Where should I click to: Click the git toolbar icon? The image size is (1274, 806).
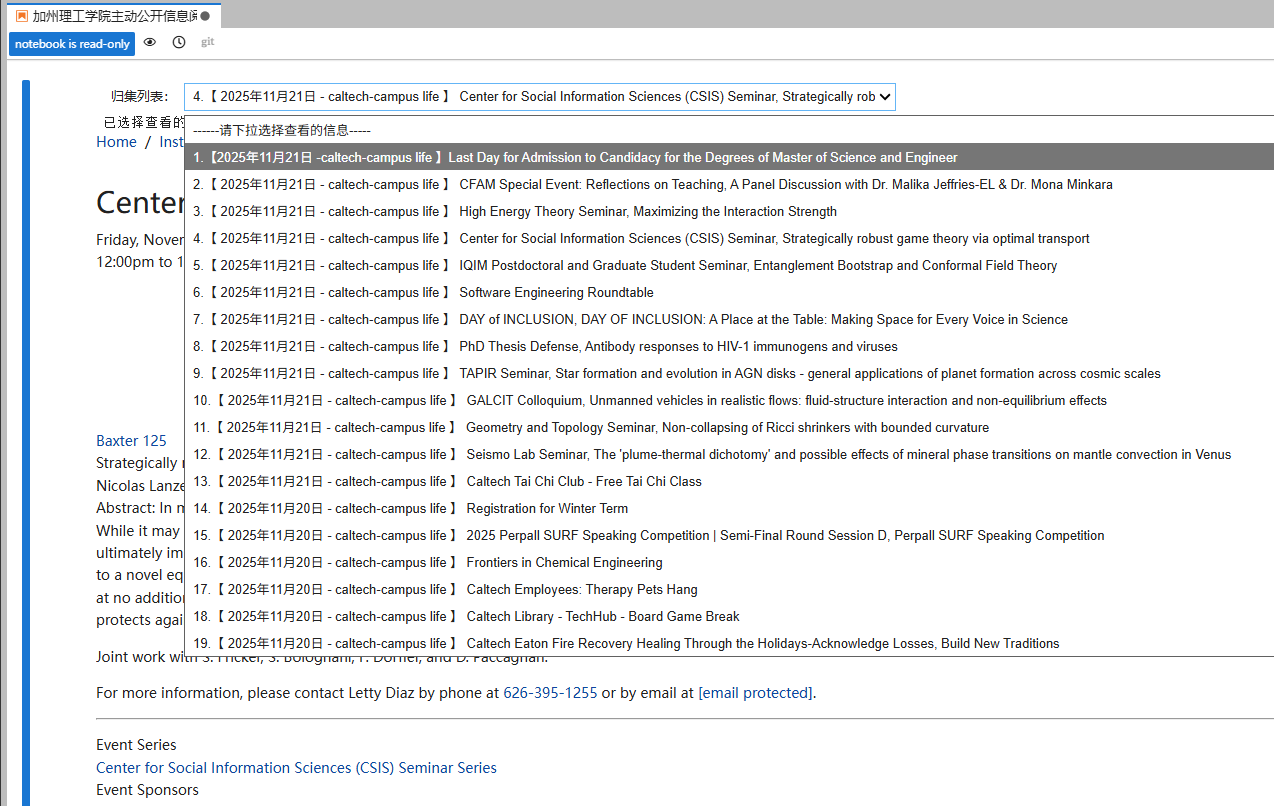click(x=208, y=42)
